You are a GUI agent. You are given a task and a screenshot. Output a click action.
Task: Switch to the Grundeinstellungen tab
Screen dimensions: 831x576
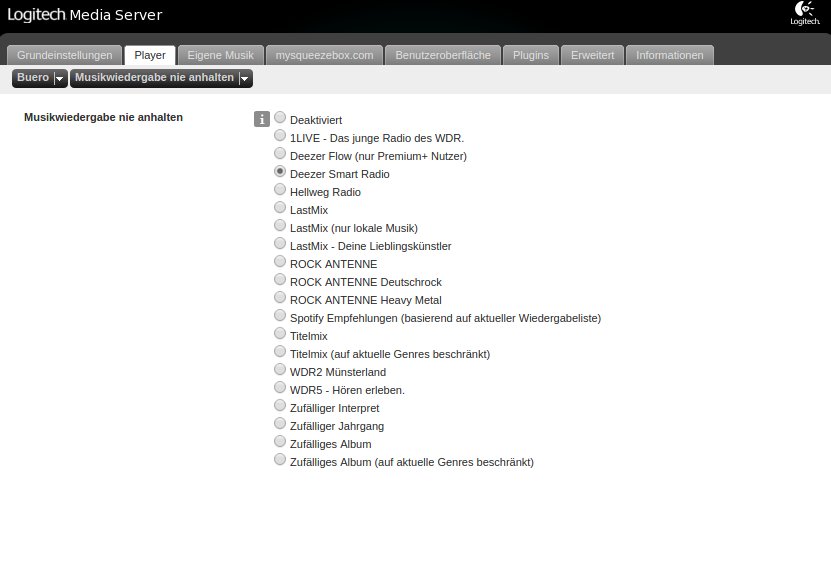click(65, 55)
